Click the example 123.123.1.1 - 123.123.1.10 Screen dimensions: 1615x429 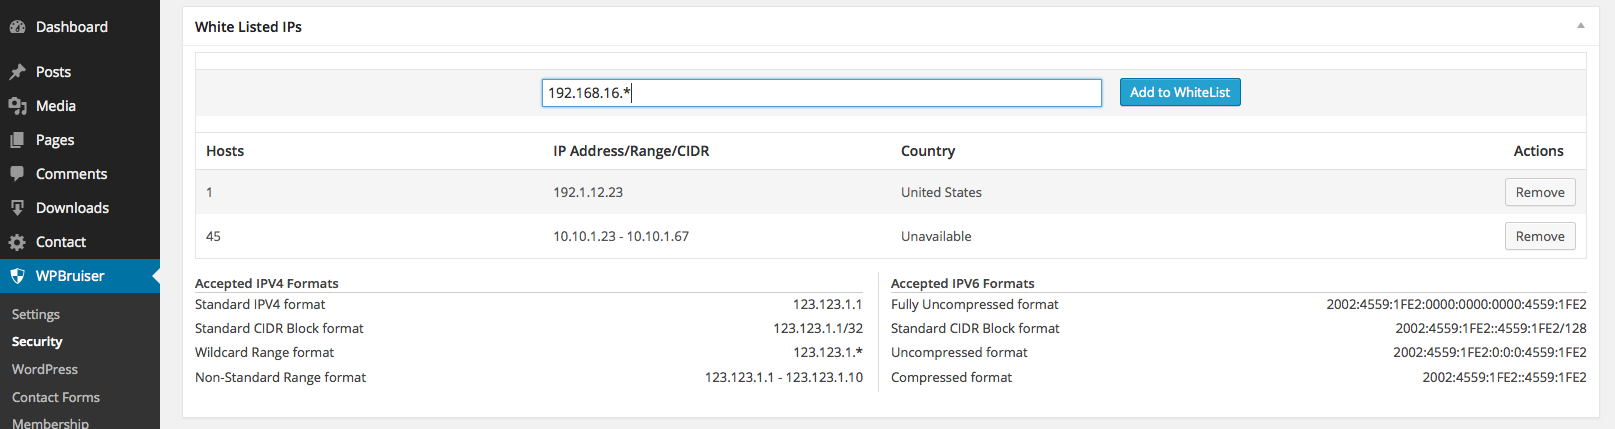(784, 377)
